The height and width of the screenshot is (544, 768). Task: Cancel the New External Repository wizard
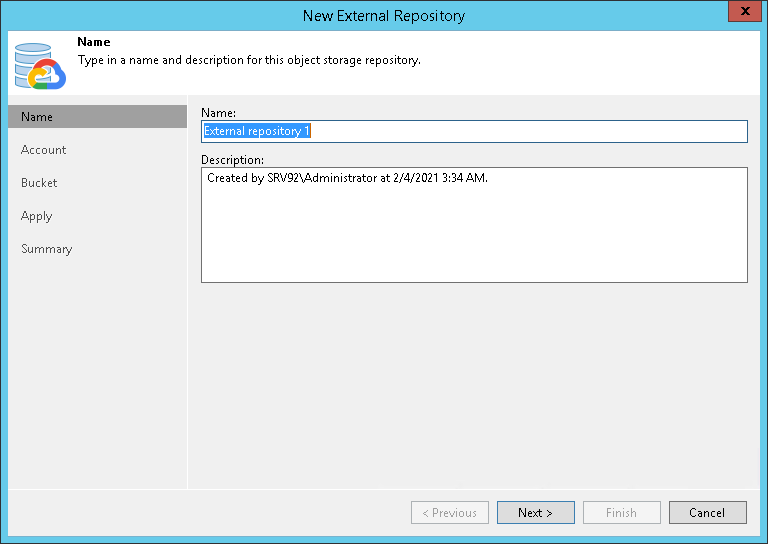click(708, 512)
